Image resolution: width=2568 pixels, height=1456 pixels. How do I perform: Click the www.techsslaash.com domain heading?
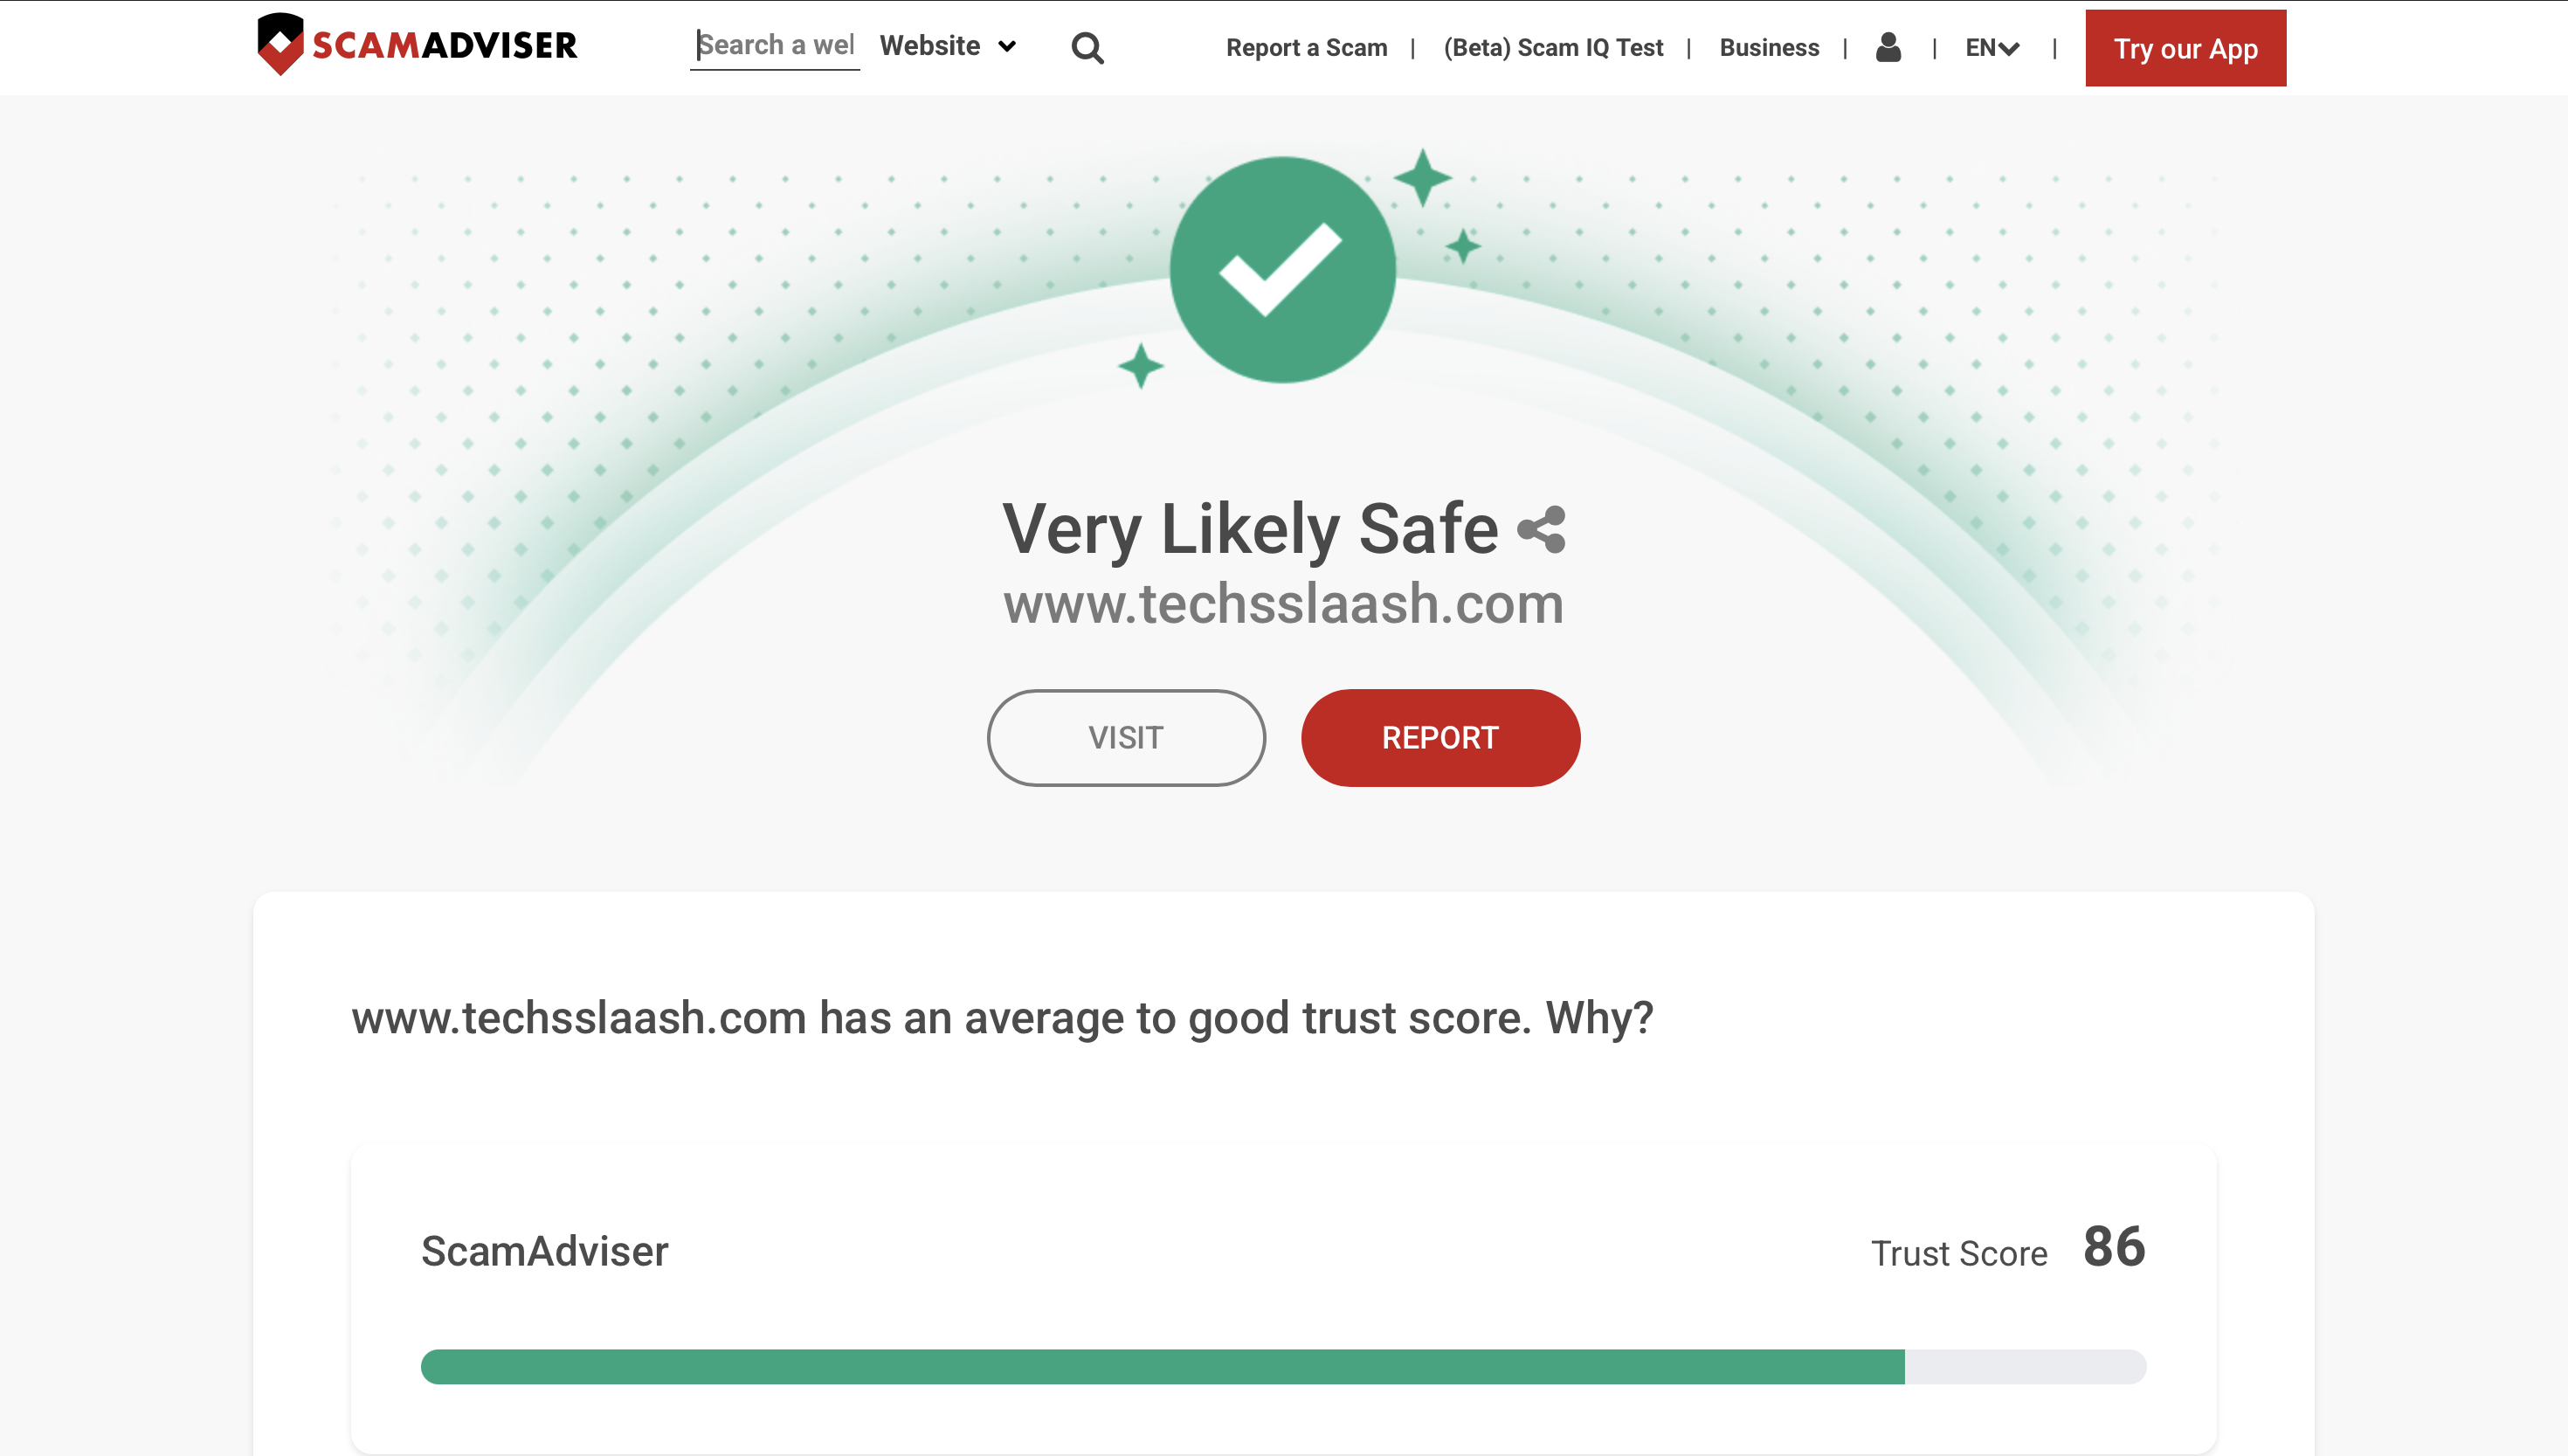coord(1283,602)
